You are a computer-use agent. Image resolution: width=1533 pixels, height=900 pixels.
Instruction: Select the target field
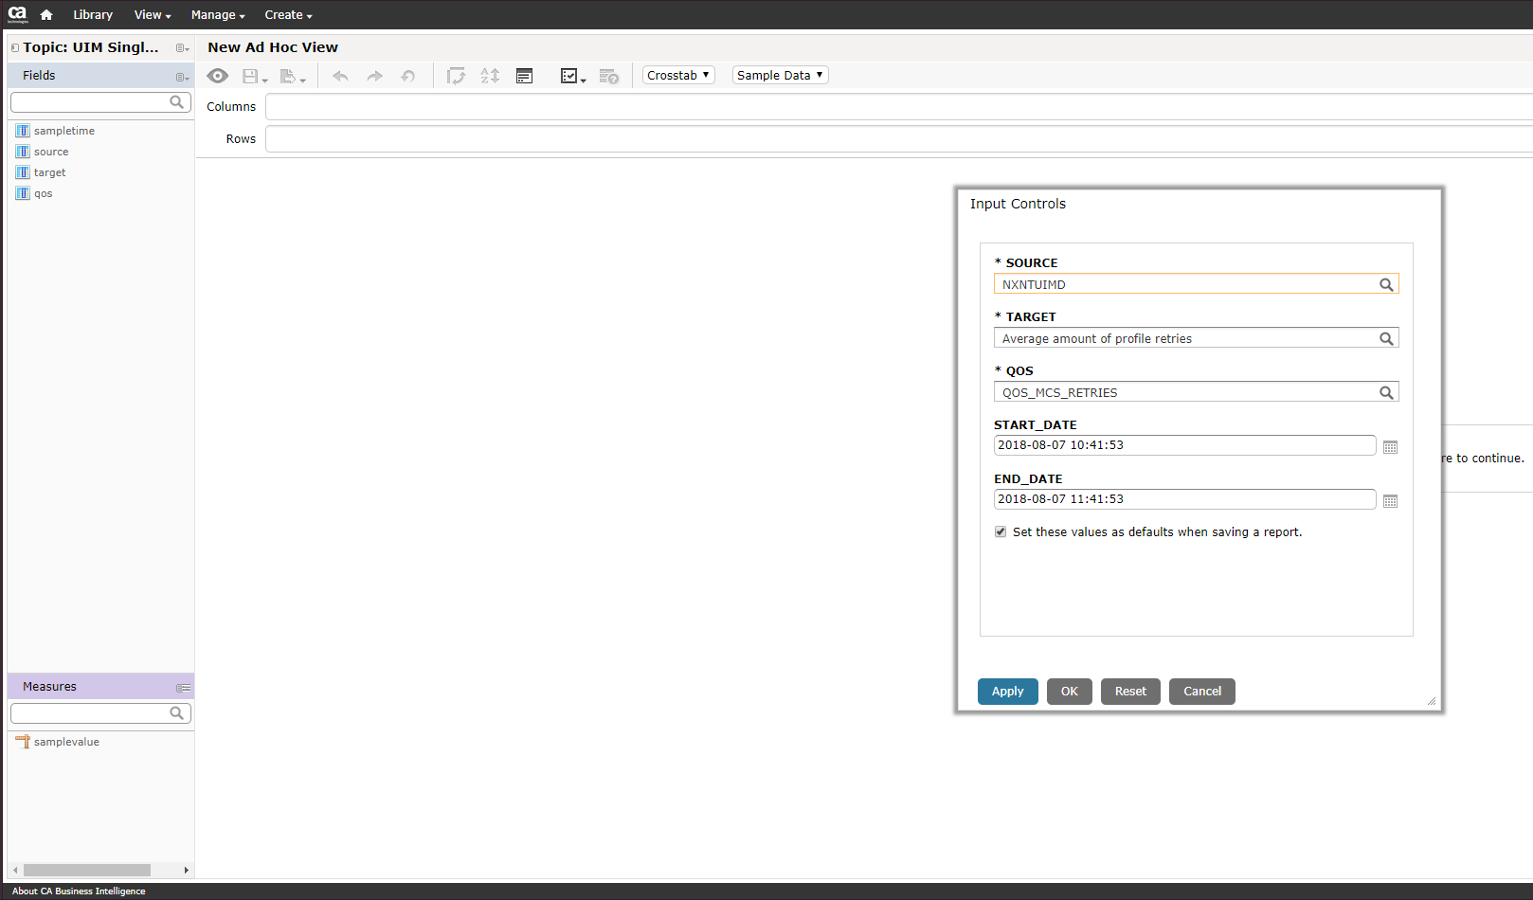(x=49, y=173)
